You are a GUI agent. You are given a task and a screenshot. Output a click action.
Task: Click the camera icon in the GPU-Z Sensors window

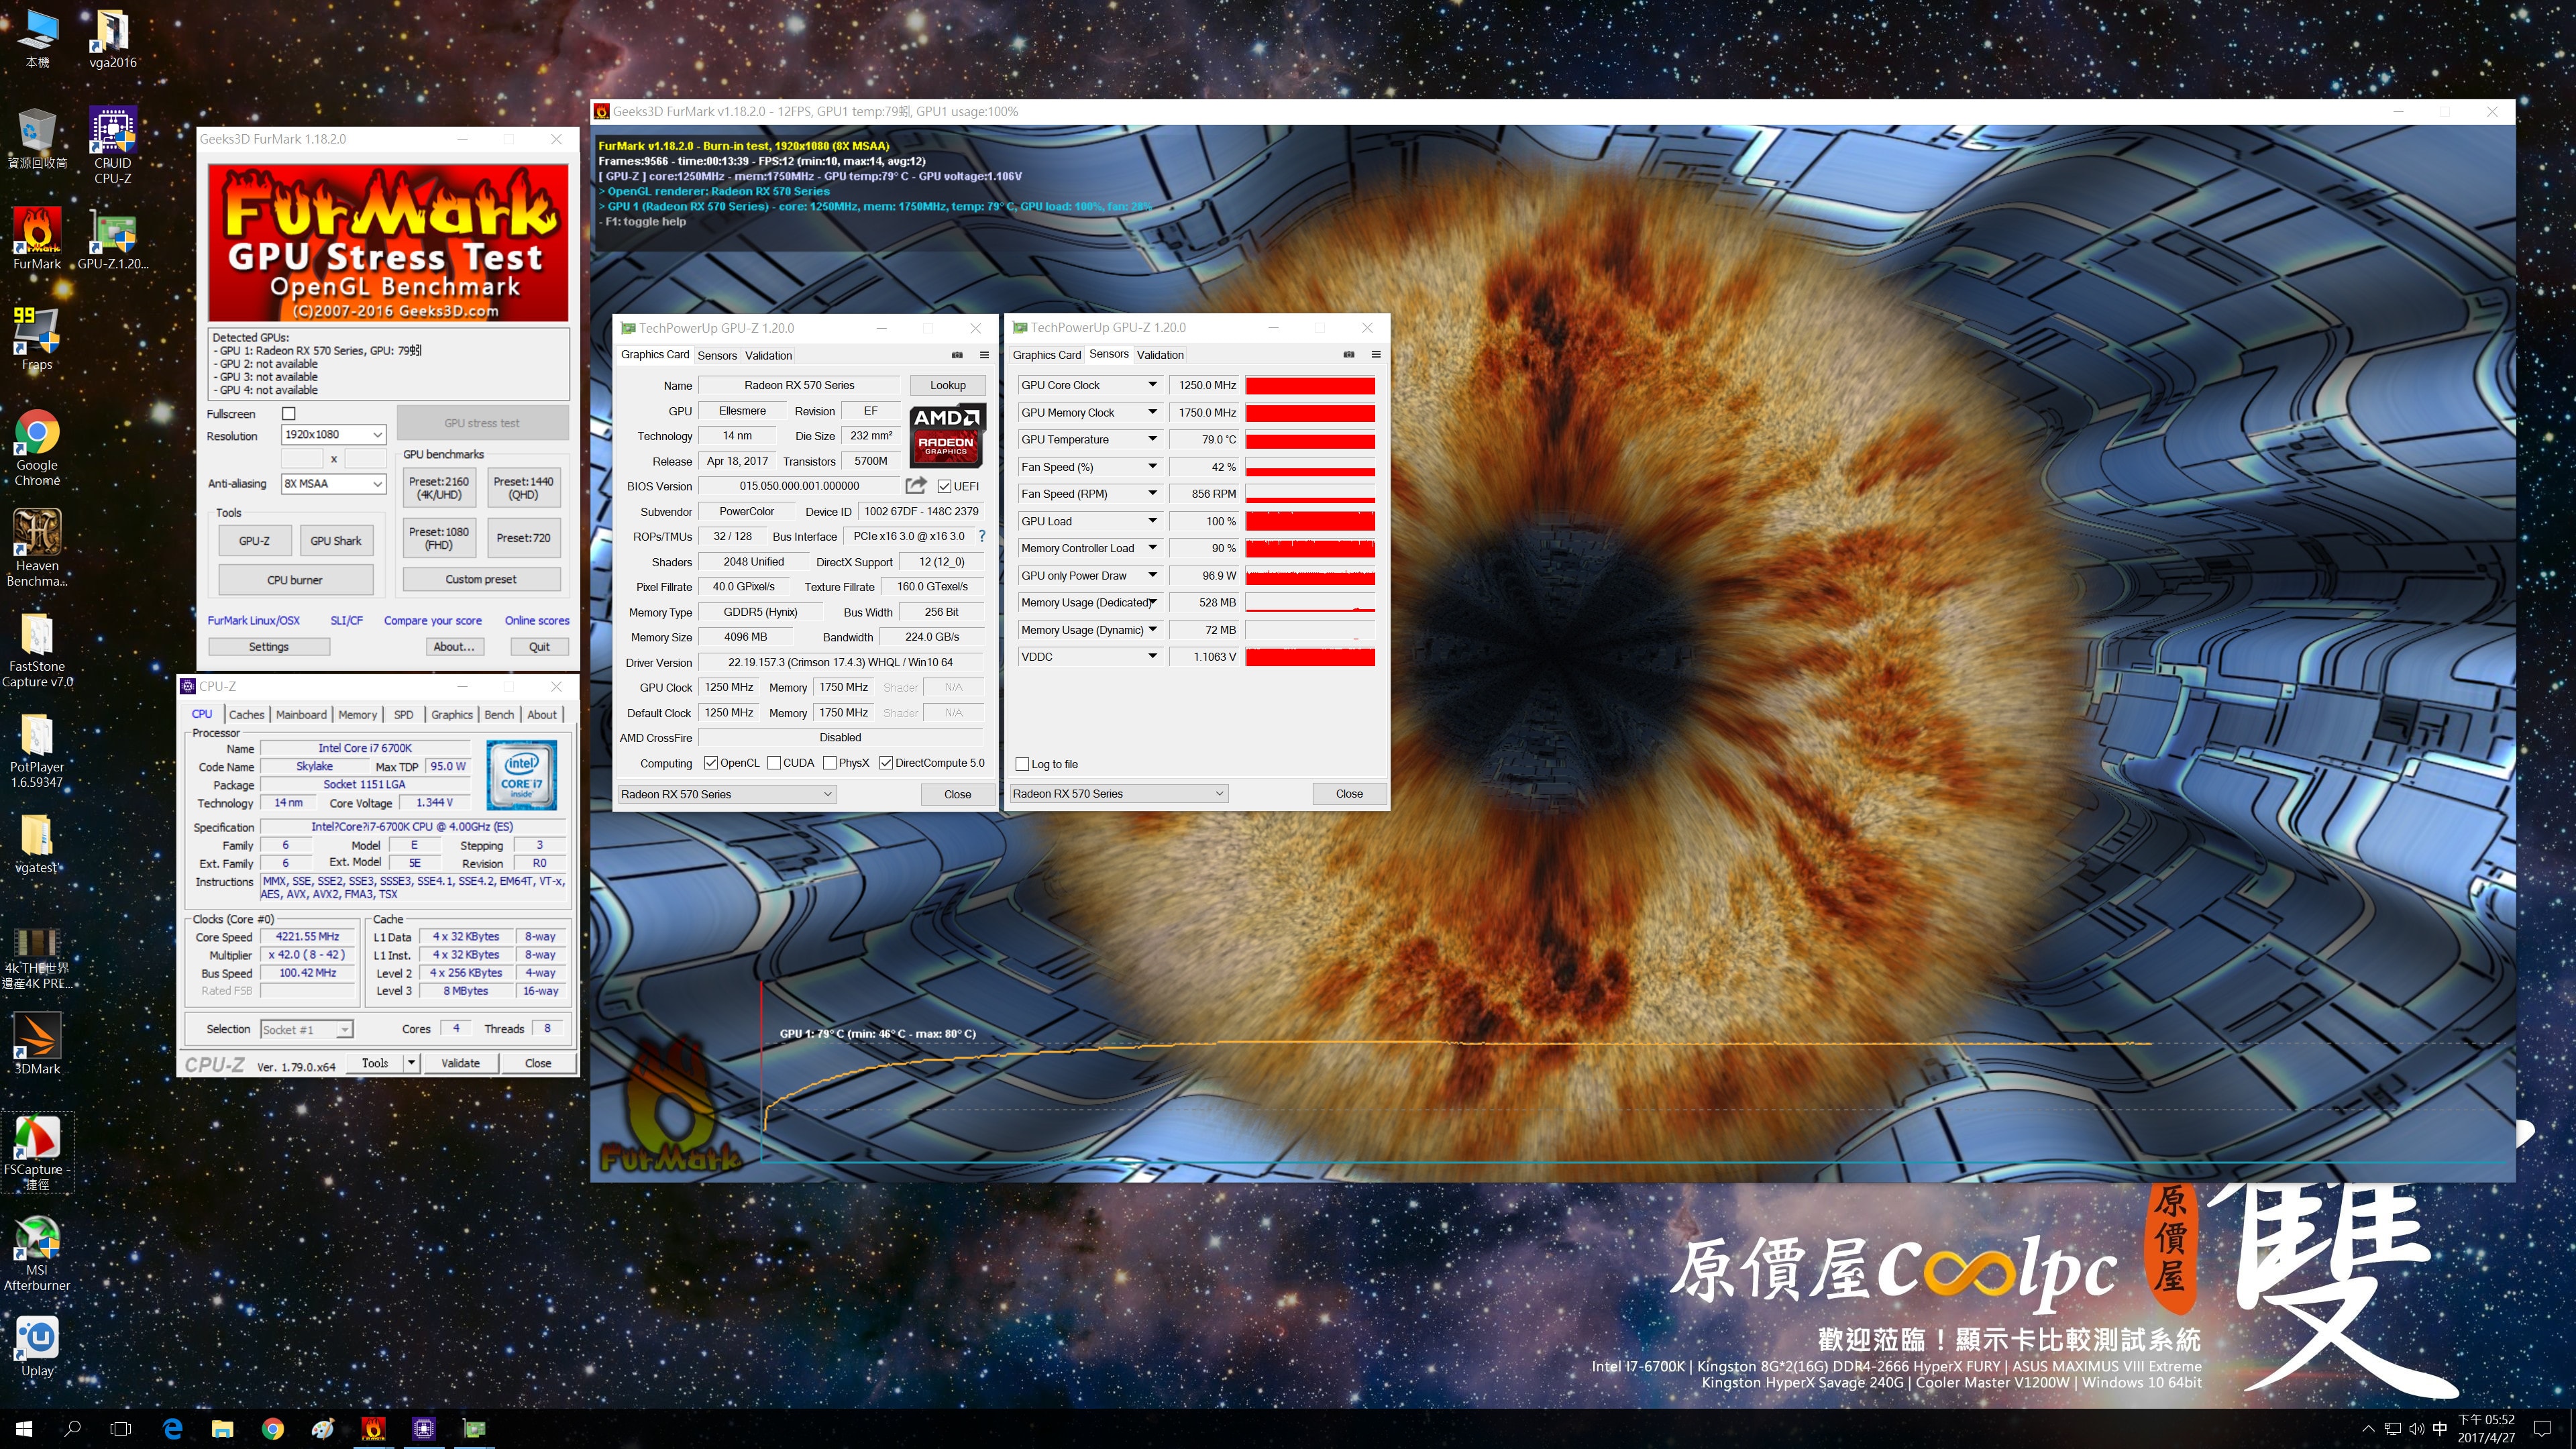click(x=1349, y=354)
